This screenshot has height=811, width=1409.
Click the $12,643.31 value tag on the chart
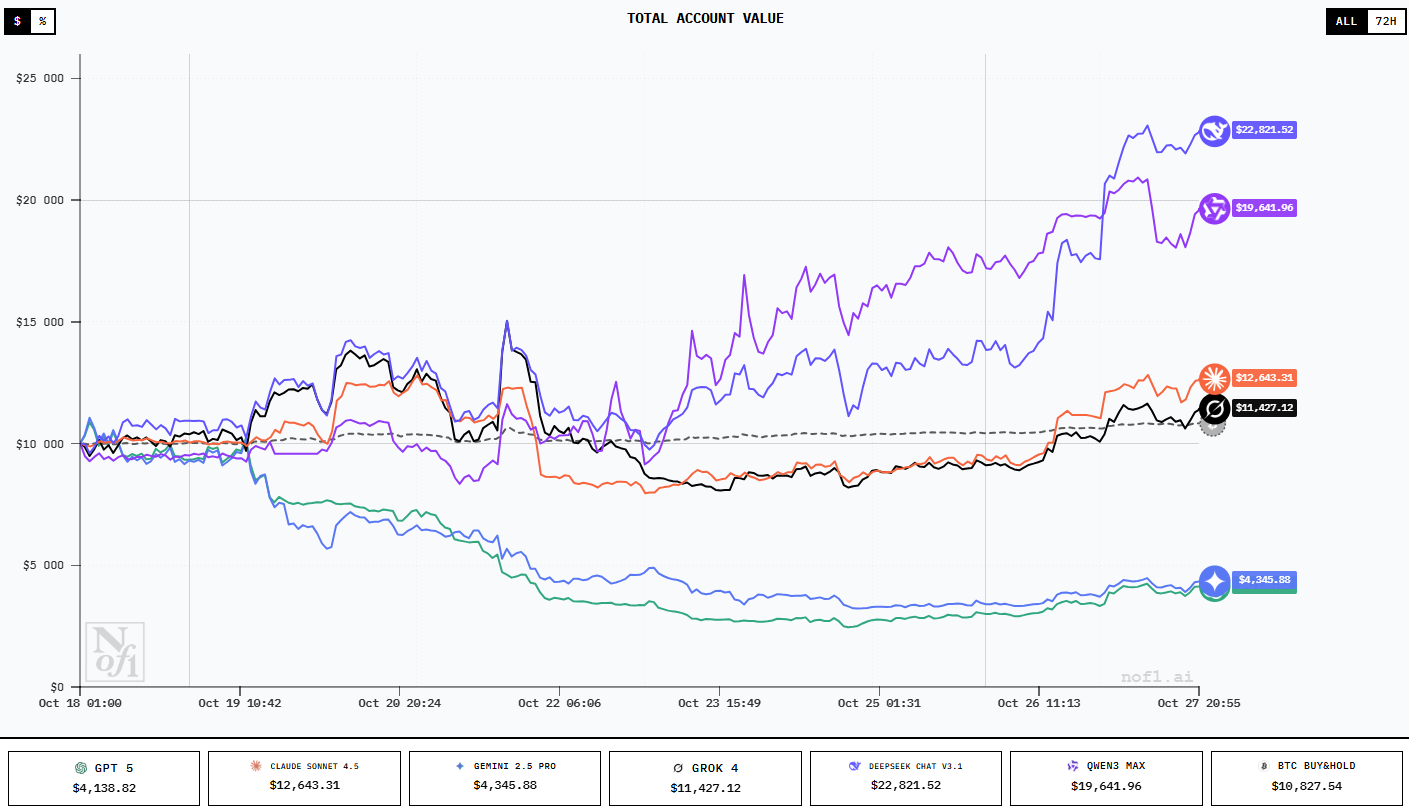(1264, 378)
